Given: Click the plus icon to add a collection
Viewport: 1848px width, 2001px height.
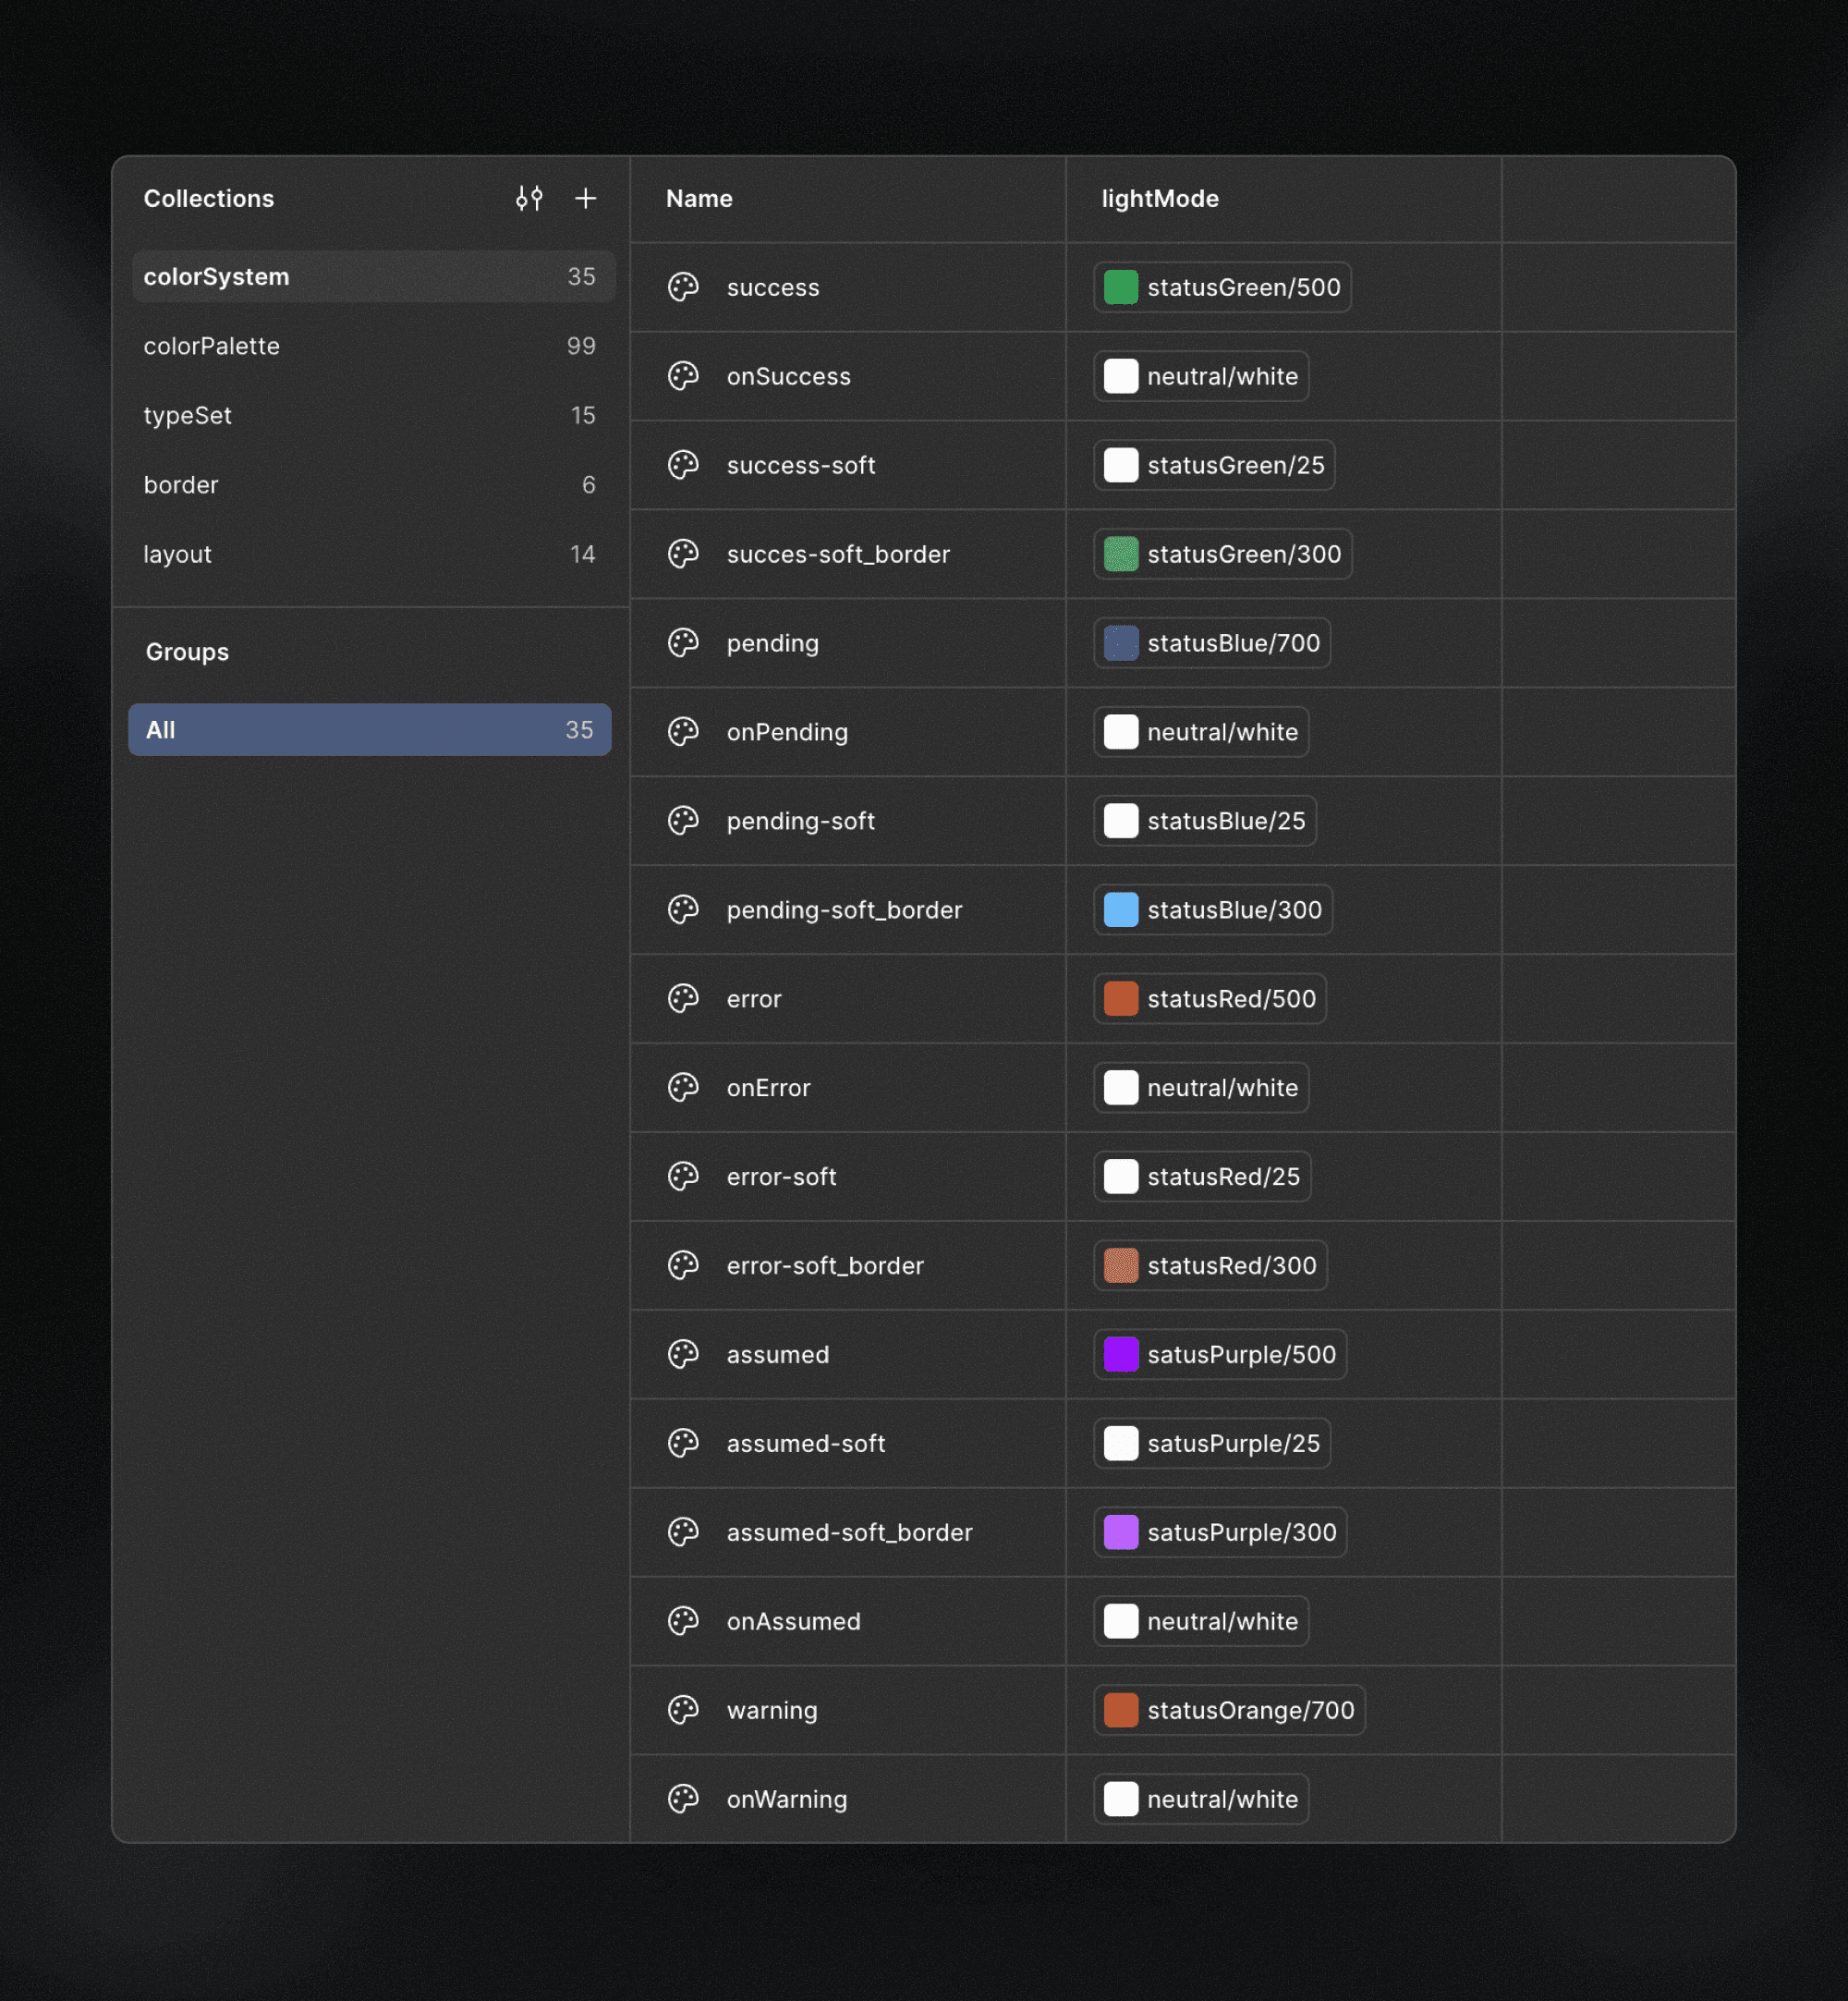Looking at the screenshot, I should (x=585, y=198).
